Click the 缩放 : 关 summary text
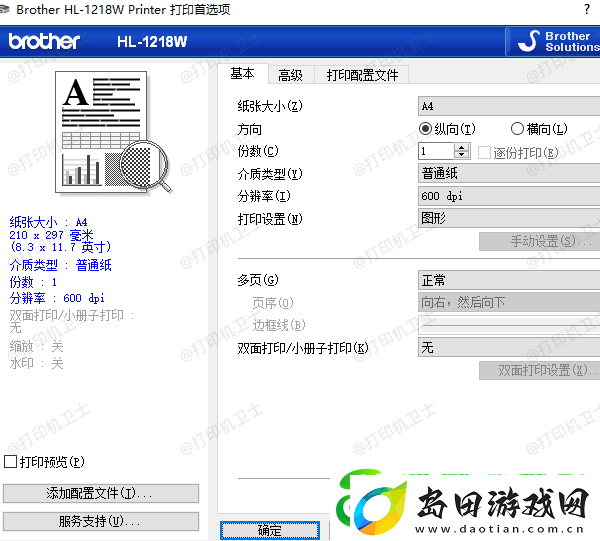Viewport: 600px width, 541px height. pyautogui.click(x=36, y=347)
